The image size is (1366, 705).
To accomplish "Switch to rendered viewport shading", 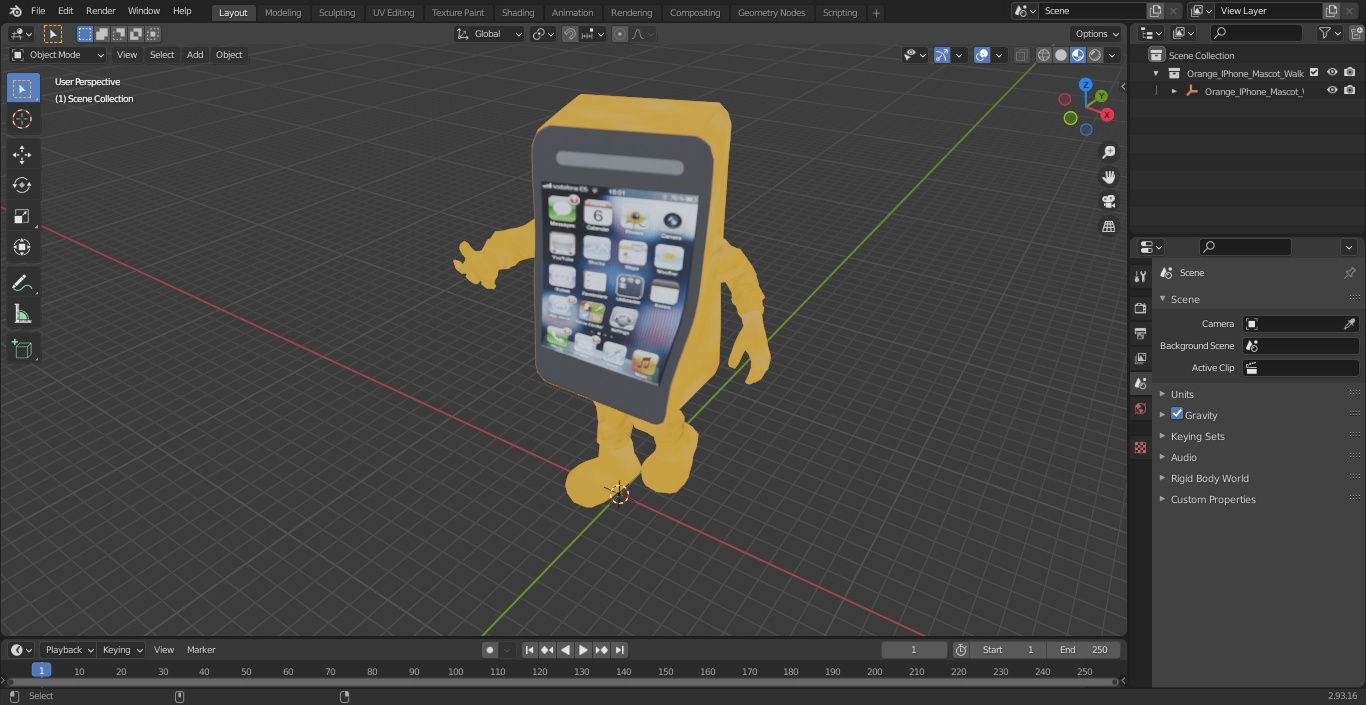I will pos(1095,55).
